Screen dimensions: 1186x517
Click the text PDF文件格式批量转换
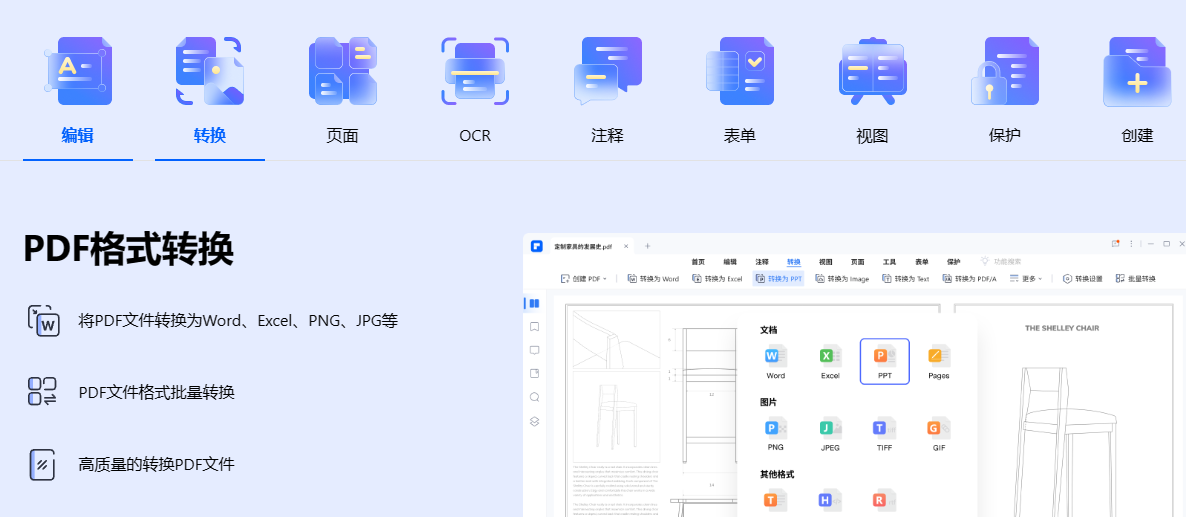click(x=157, y=392)
